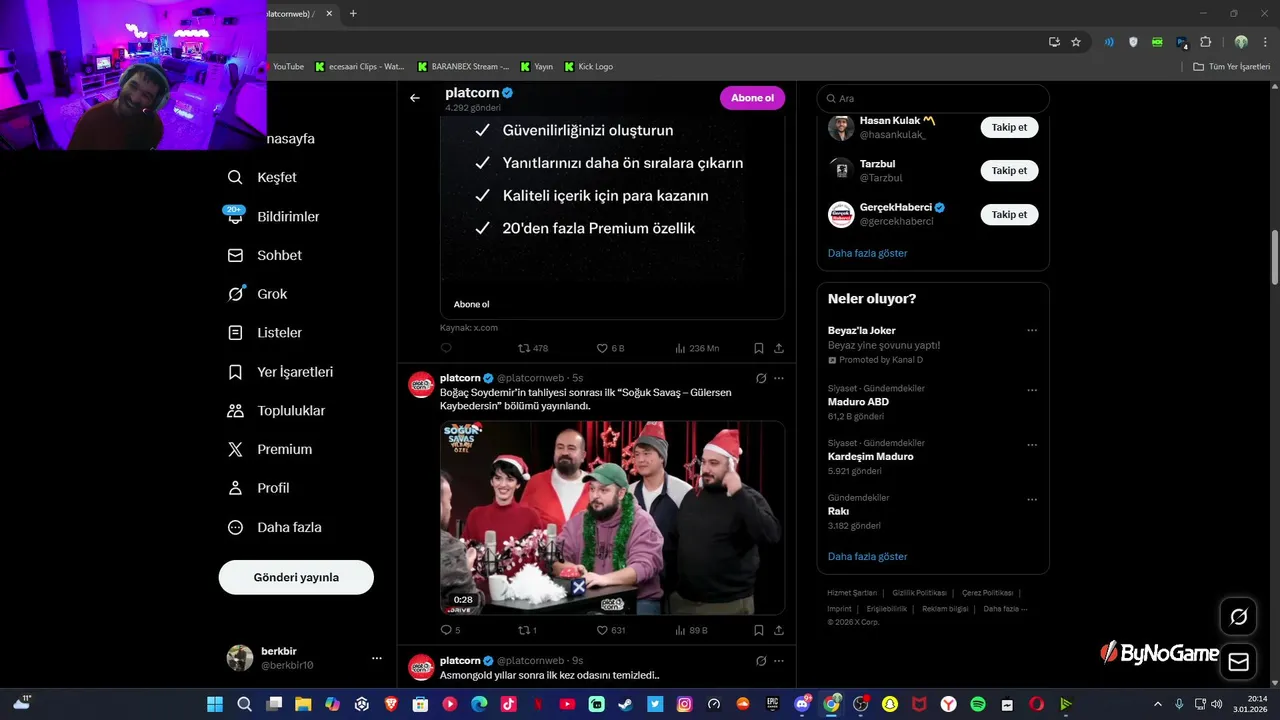Like the post with 631 likes
Viewport: 1280px width, 720px height.
610,630
